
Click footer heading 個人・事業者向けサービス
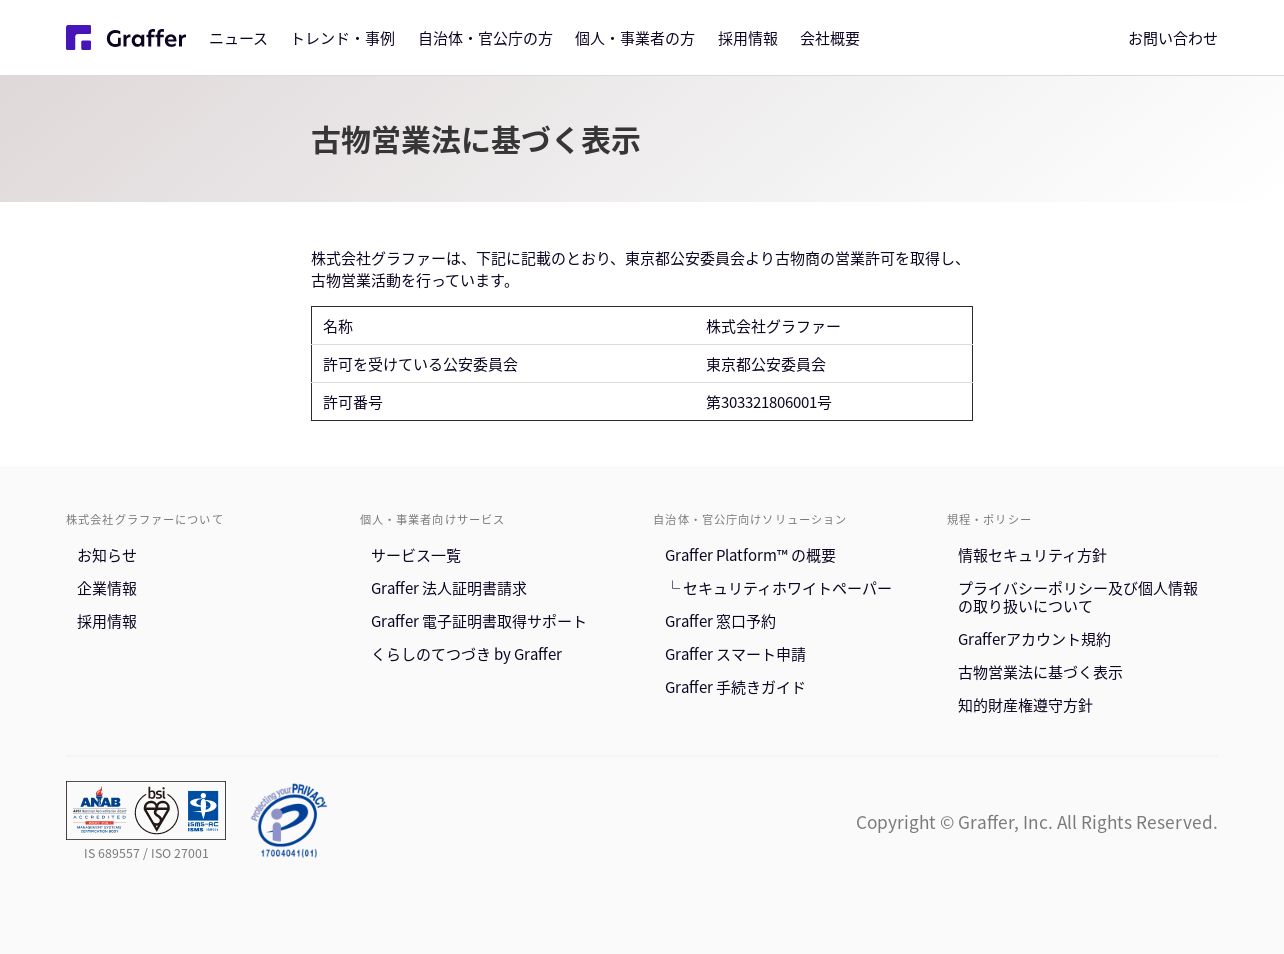(432, 519)
